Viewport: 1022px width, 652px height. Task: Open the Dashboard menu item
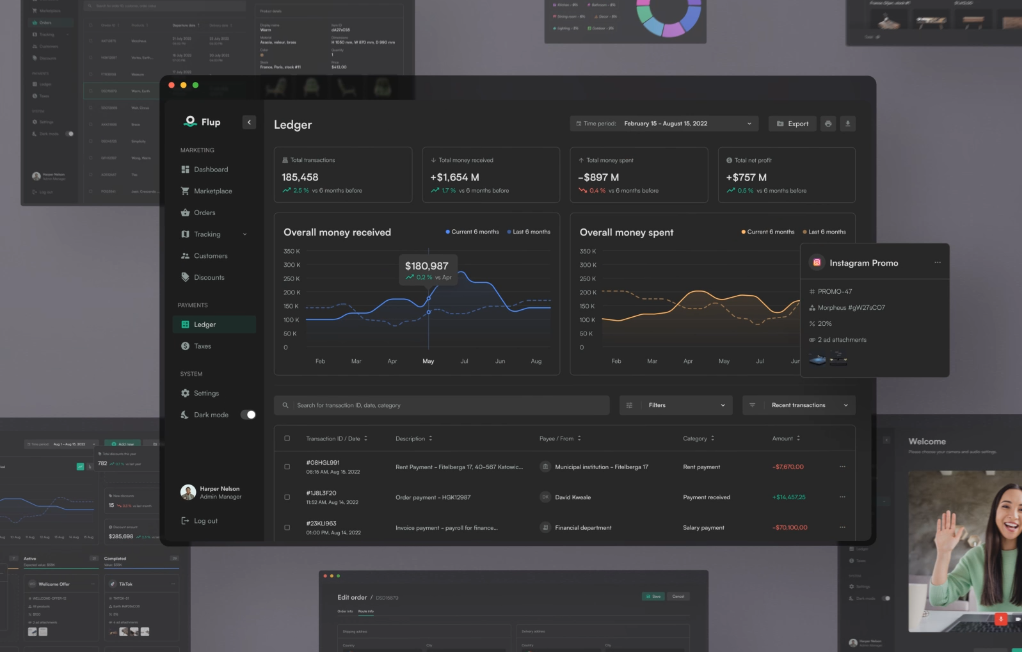point(210,169)
